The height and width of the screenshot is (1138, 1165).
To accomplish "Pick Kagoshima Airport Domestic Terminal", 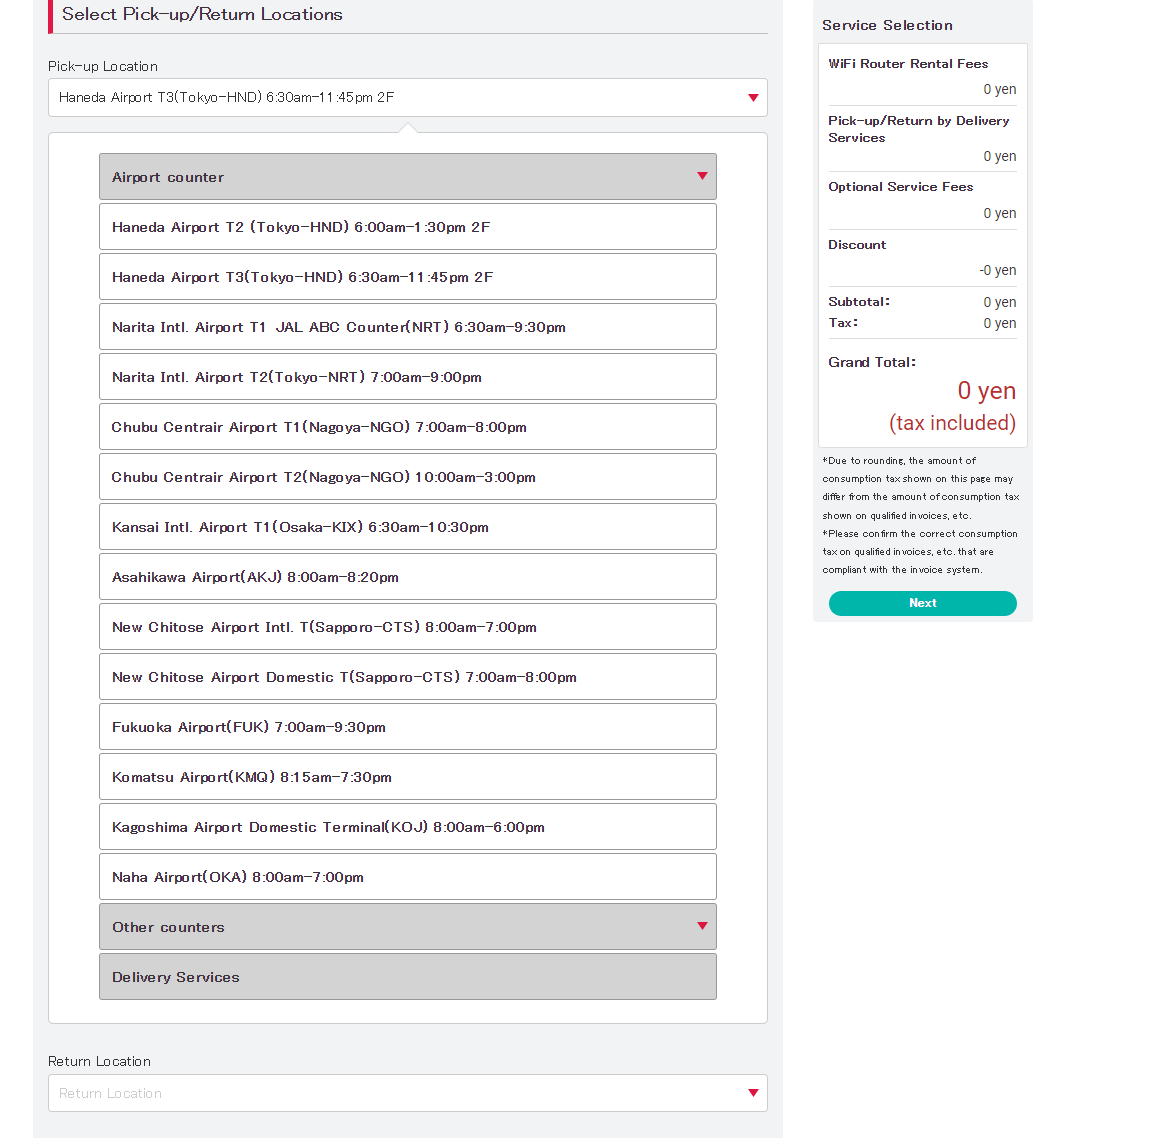I will tap(407, 827).
